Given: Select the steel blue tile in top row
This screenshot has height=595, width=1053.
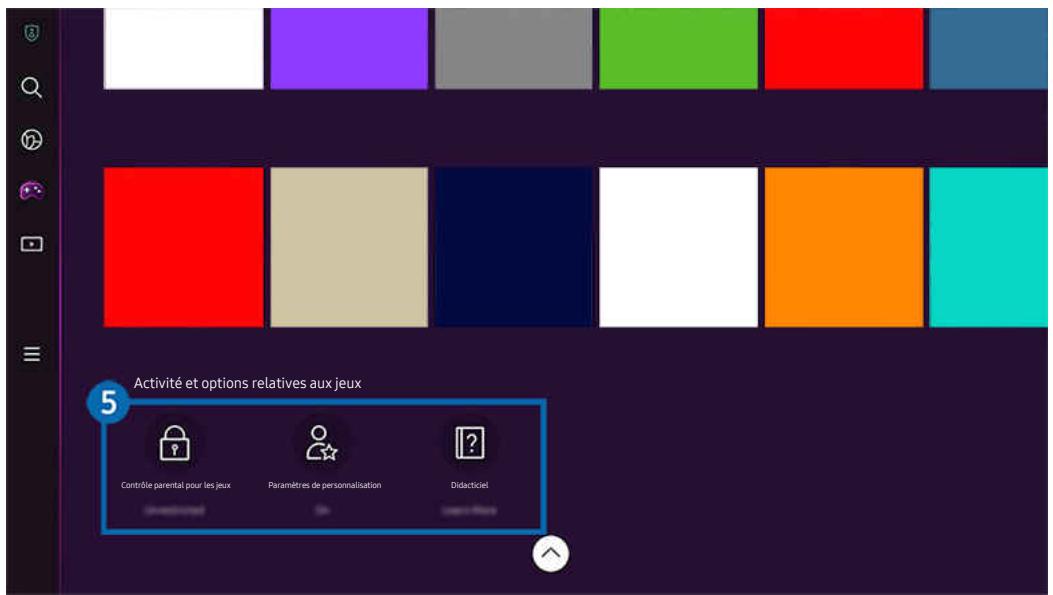Looking at the screenshot, I should click(989, 48).
